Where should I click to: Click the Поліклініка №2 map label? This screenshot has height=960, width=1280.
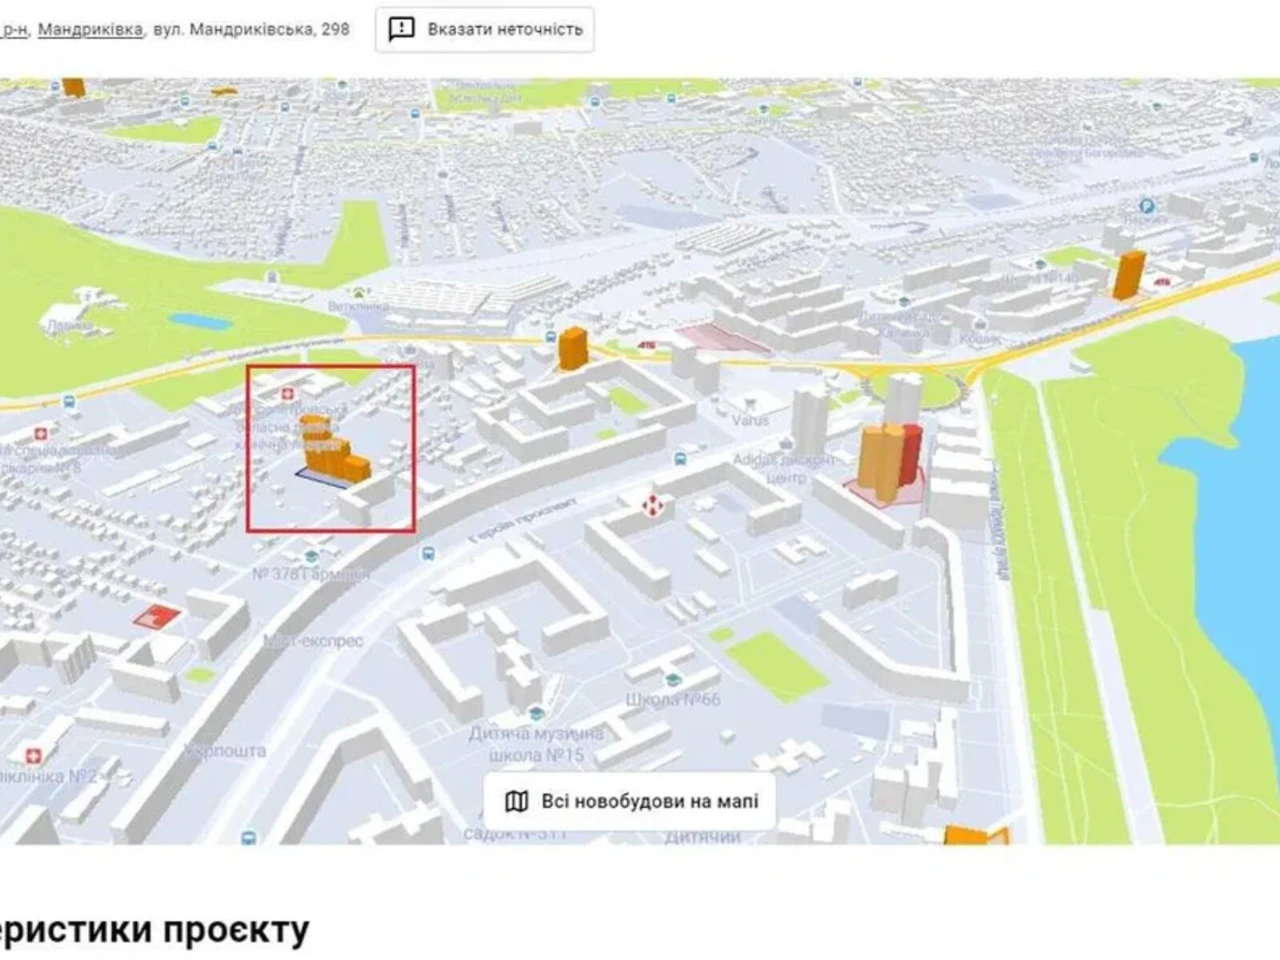48,776
